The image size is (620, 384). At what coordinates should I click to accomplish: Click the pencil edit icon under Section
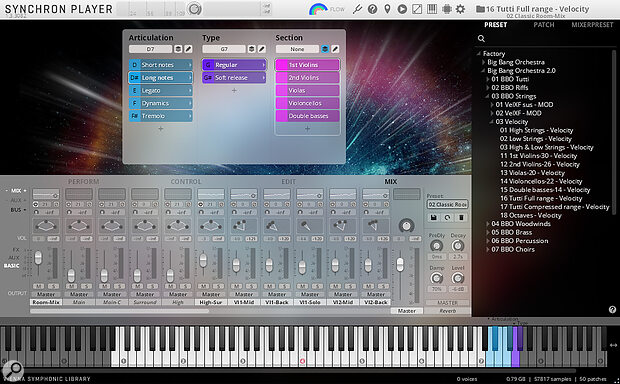(335, 49)
